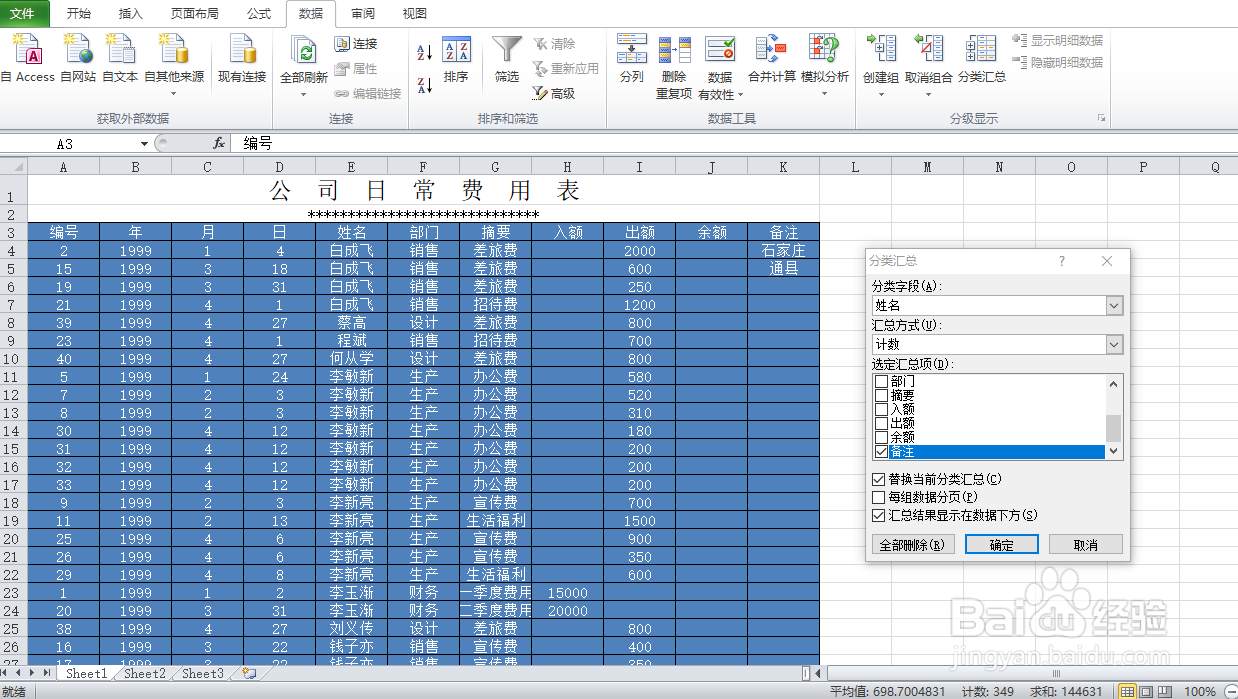Import data from text file (自文本)
This screenshot has height=699, width=1238.
tap(121, 58)
